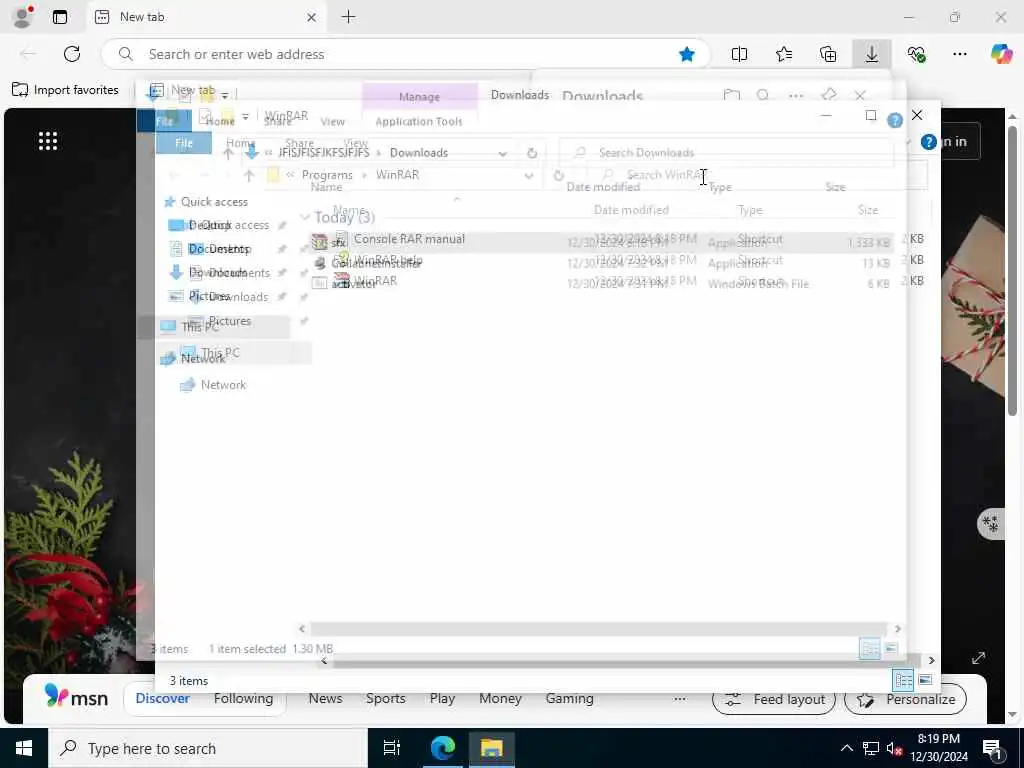Show more feed categories with ellipsis

680,699
